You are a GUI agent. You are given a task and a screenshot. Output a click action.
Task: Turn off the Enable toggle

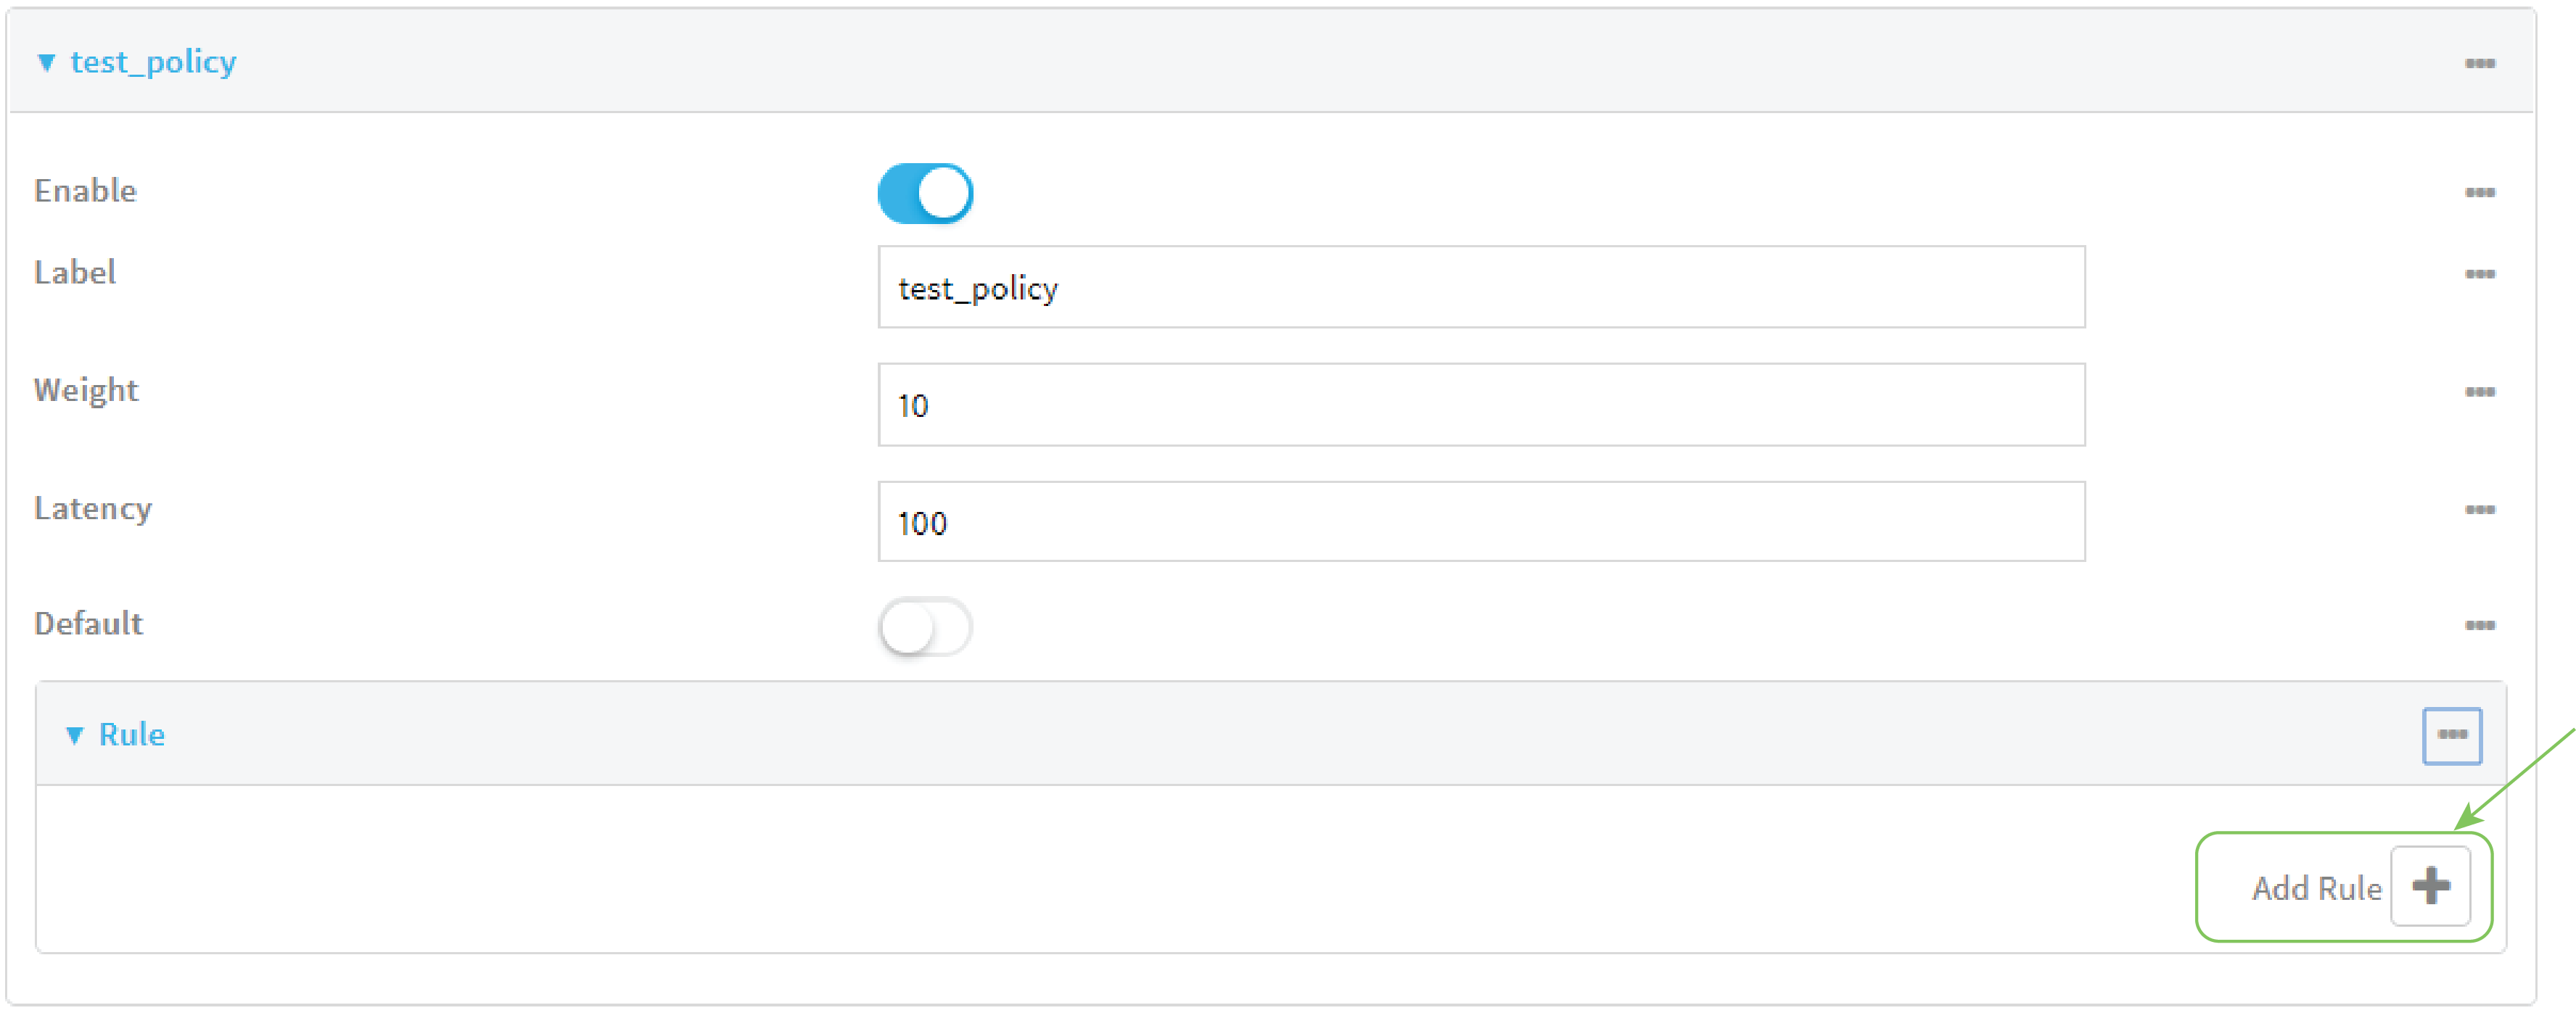click(925, 192)
